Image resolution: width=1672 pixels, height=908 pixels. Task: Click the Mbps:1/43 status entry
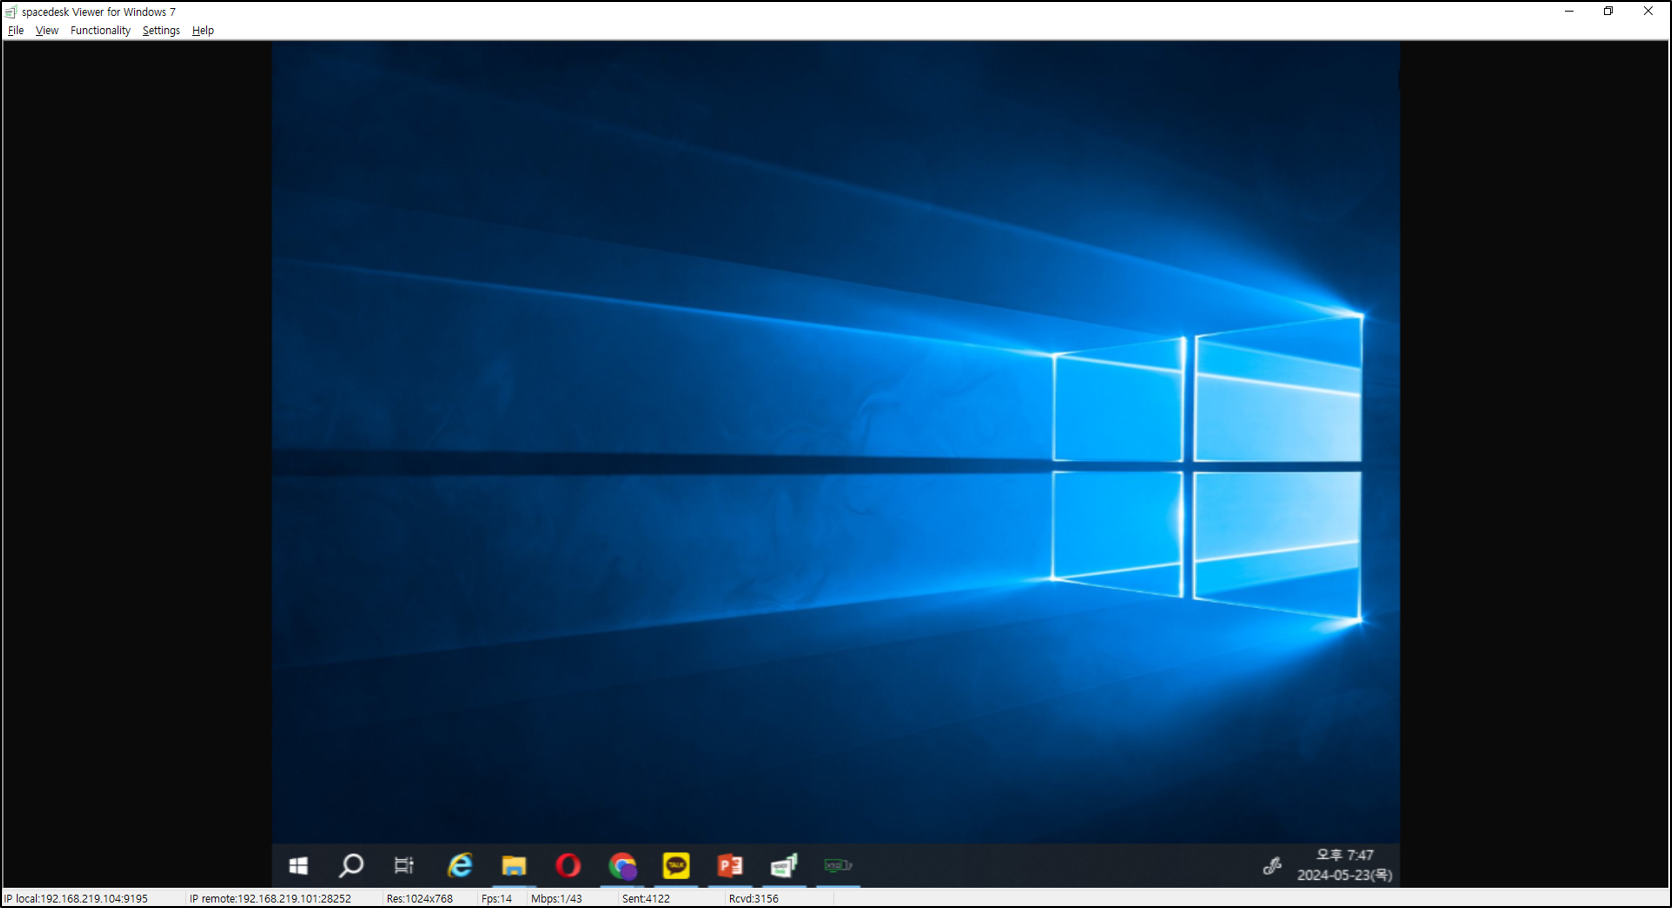557,899
